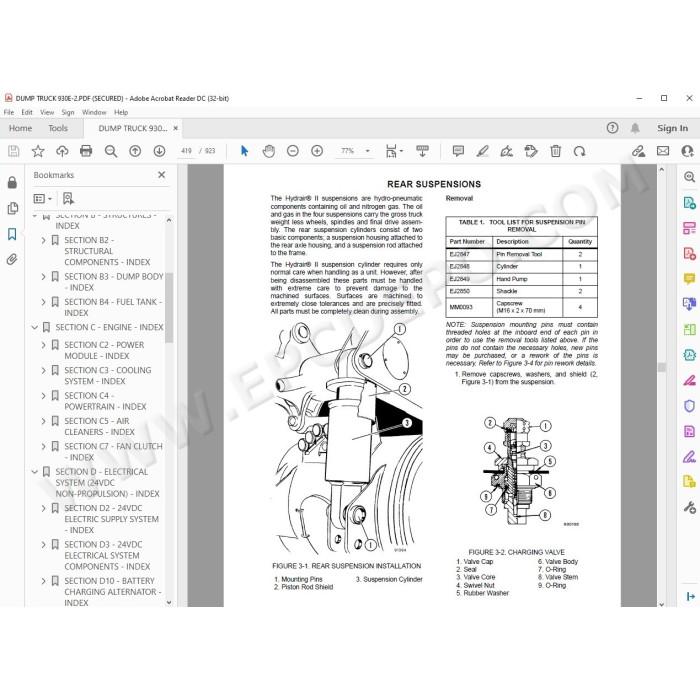This screenshot has height=700, width=700.
Task: Open bookmark options dropdown
Action: pyautogui.click(x=43, y=199)
